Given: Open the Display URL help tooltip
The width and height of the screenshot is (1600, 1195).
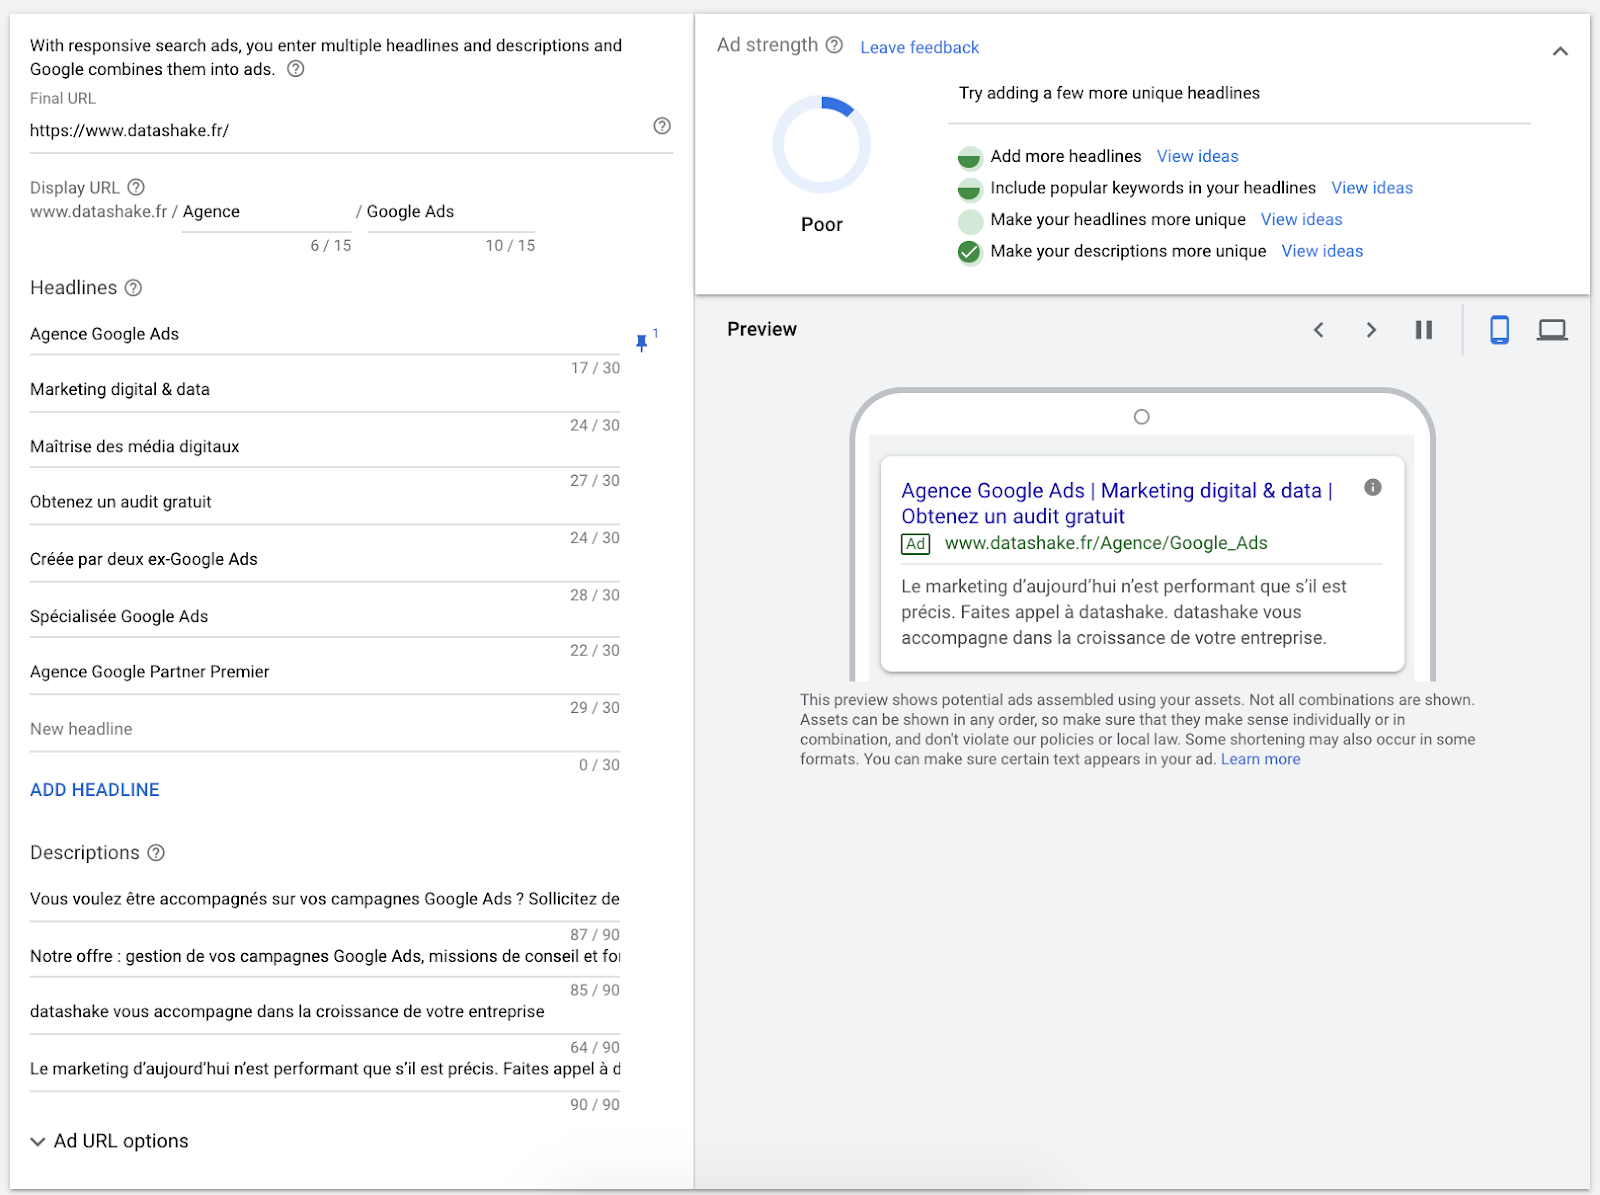Looking at the screenshot, I should tap(136, 186).
